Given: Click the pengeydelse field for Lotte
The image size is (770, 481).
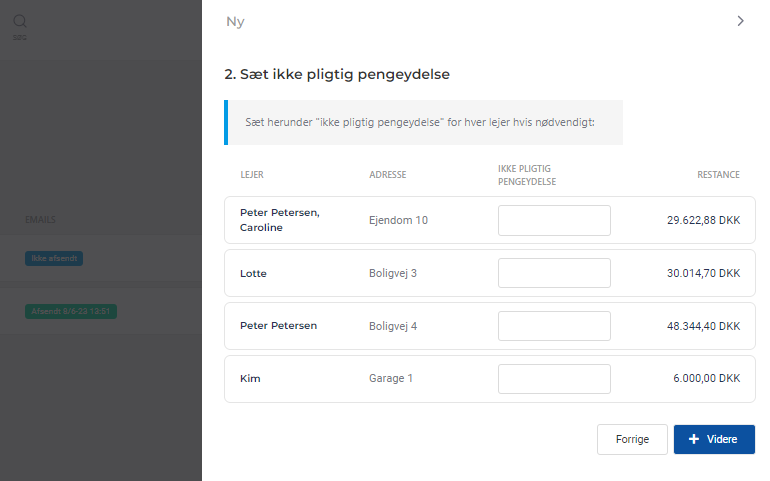Looking at the screenshot, I should click(554, 273).
